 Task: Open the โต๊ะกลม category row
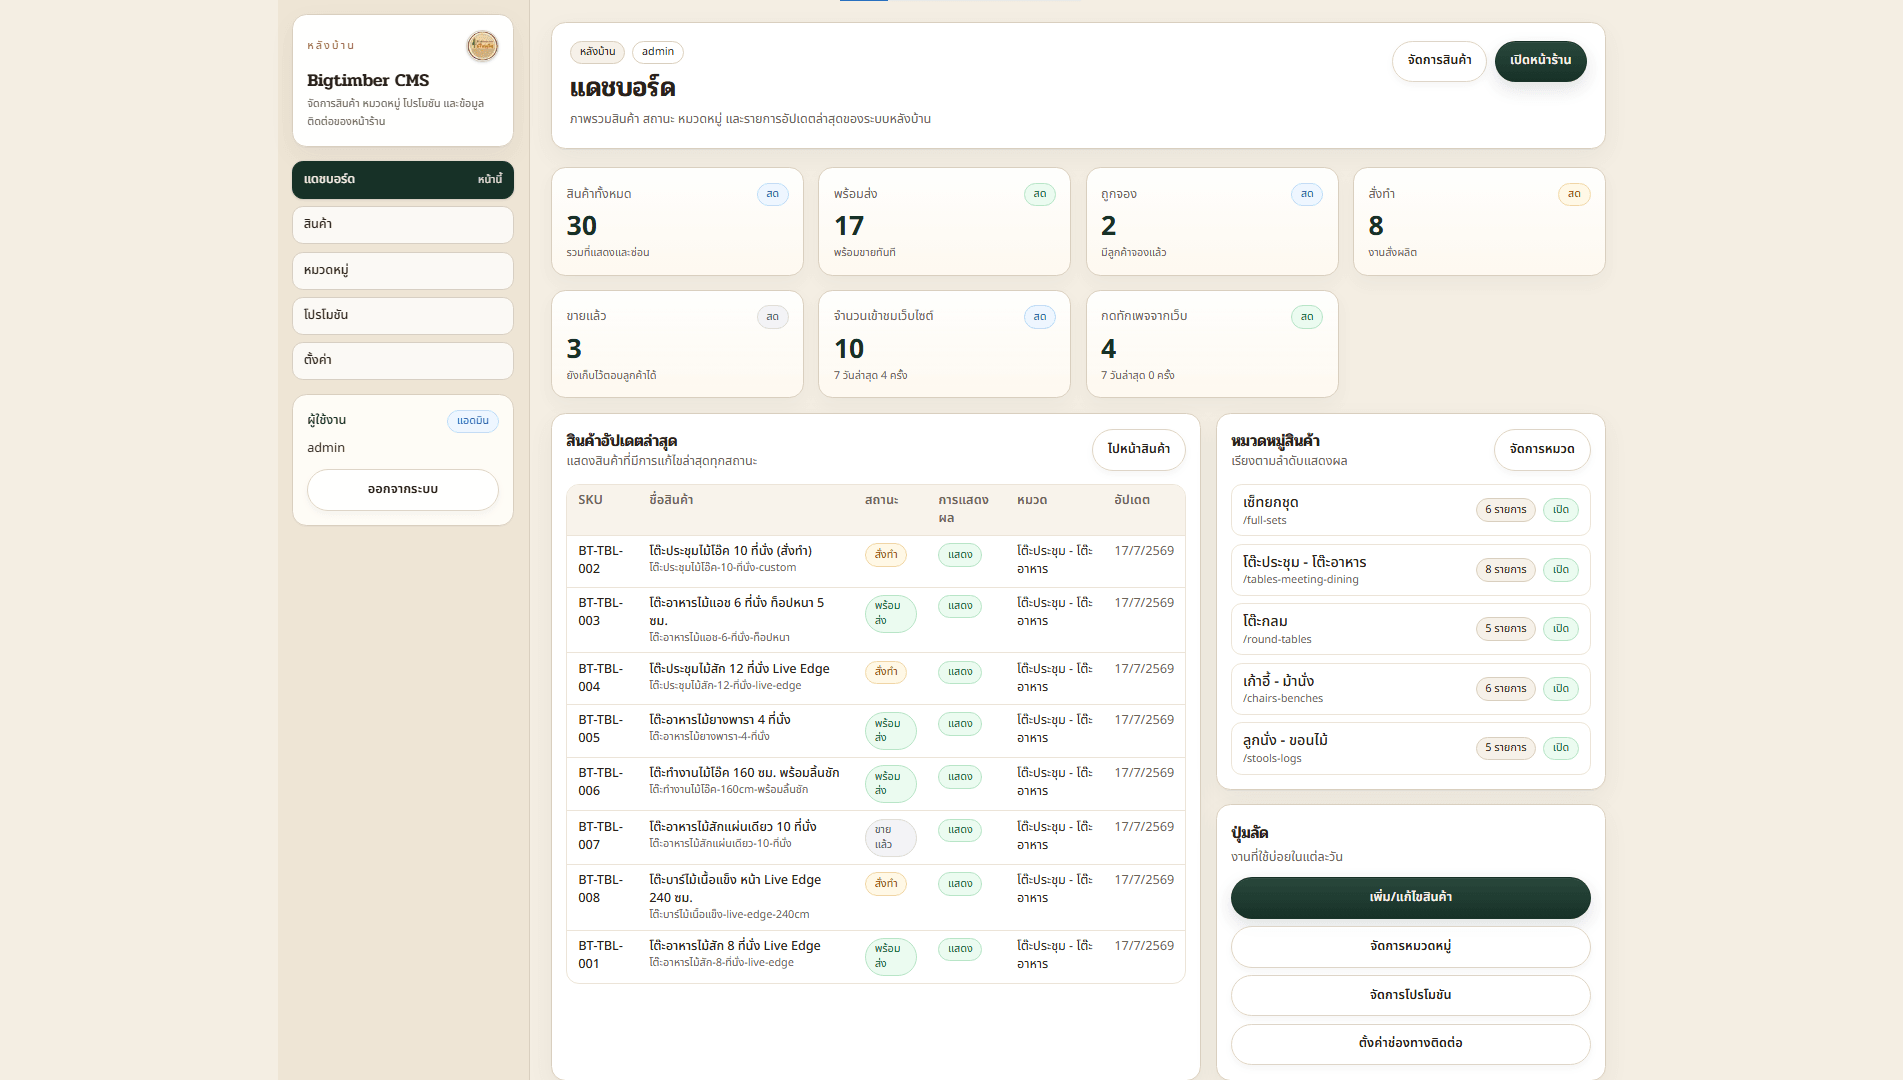coord(1410,629)
